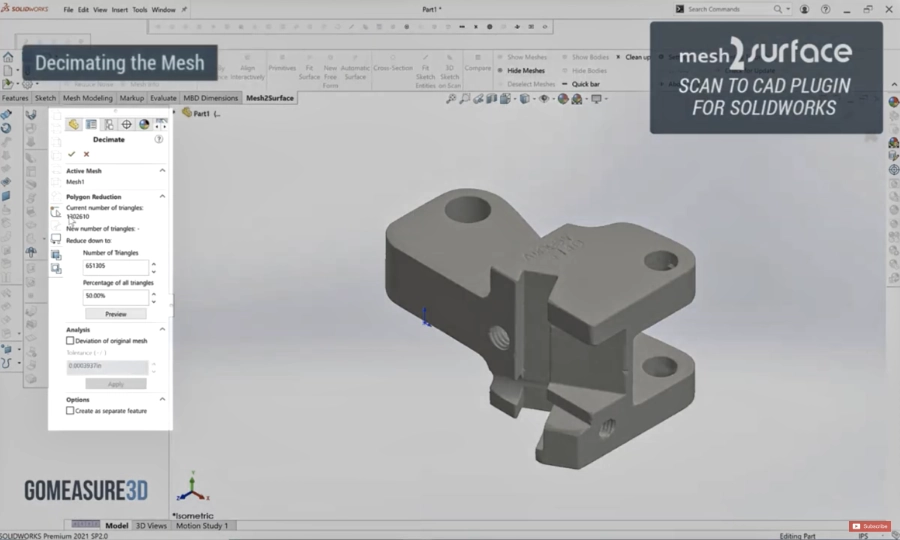This screenshot has width=900, height=540.
Task: Open the DimXpertManager crosshair tab icon
Action: 127,125
